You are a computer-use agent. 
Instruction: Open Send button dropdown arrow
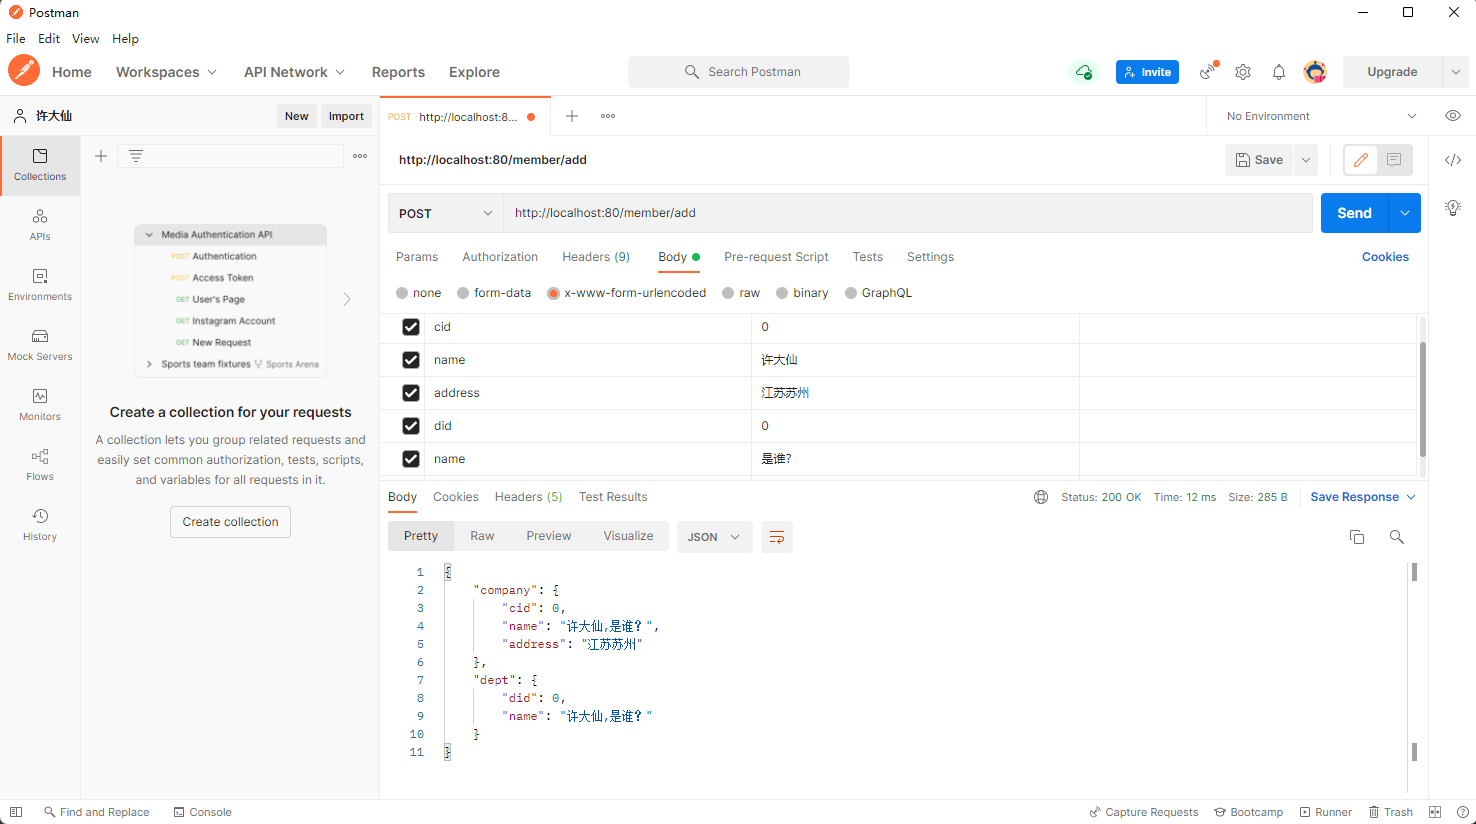click(1405, 213)
